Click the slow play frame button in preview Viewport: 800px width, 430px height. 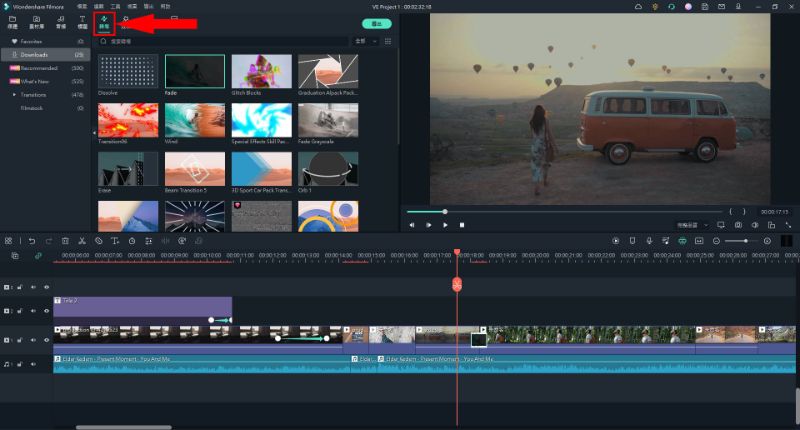tap(429, 225)
